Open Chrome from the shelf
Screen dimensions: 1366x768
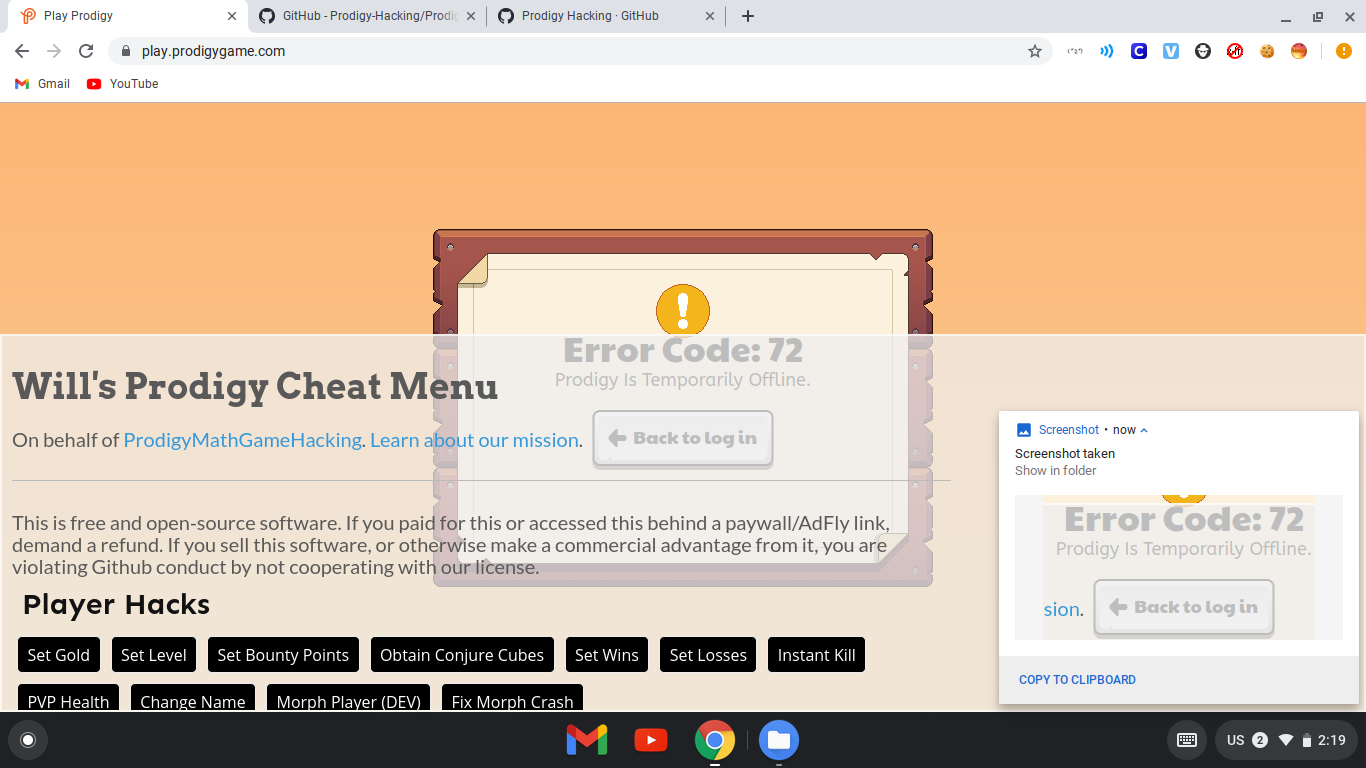[x=715, y=740]
